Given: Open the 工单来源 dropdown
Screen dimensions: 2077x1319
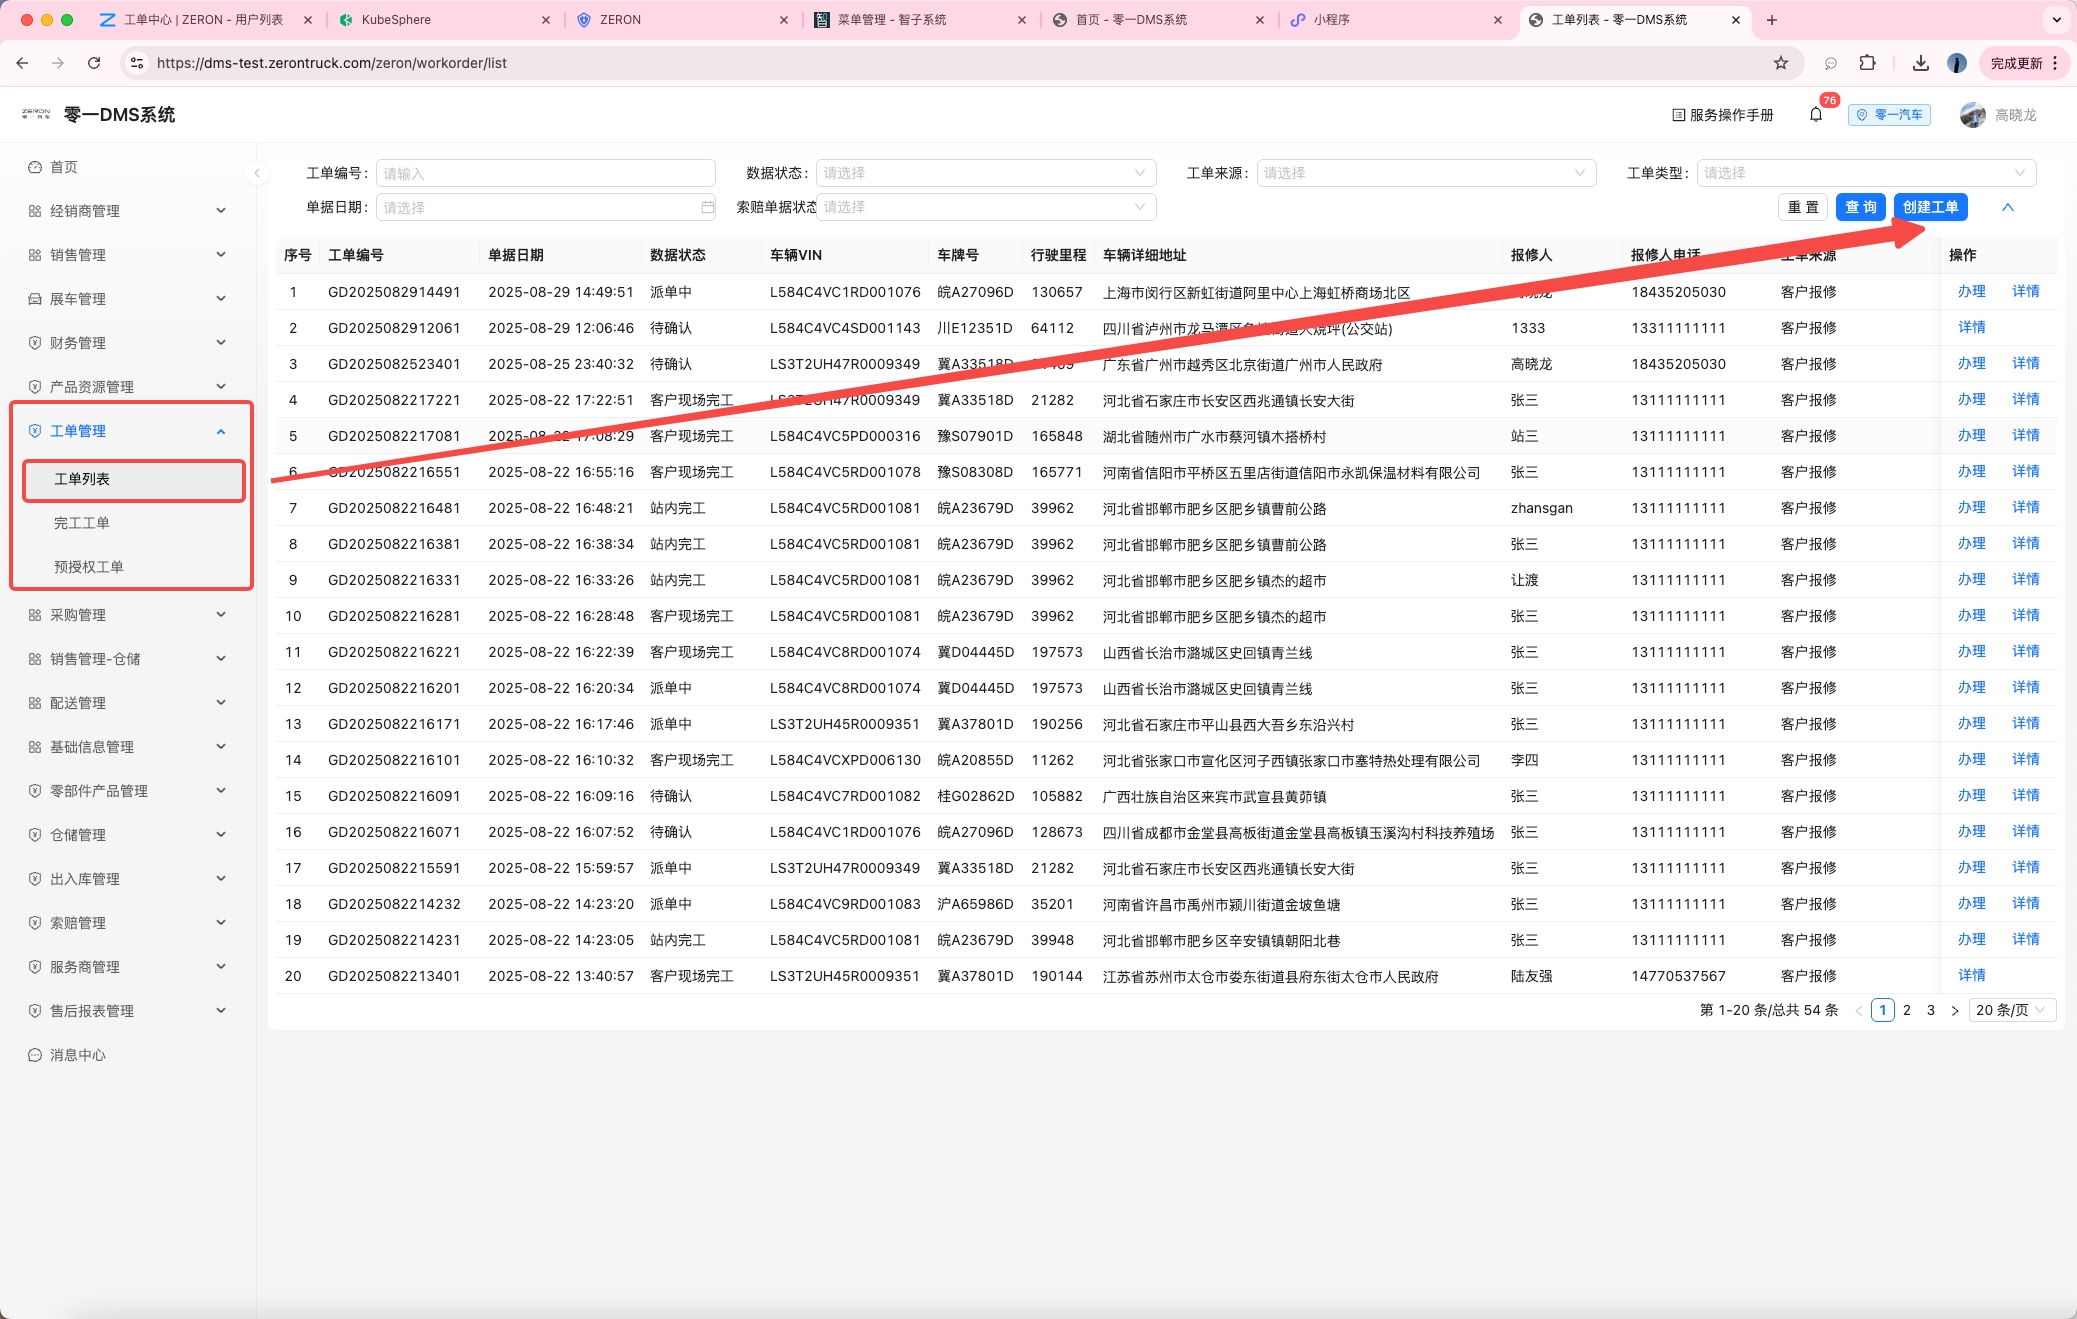Looking at the screenshot, I should pyautogui.click(x=1426, y=173).
